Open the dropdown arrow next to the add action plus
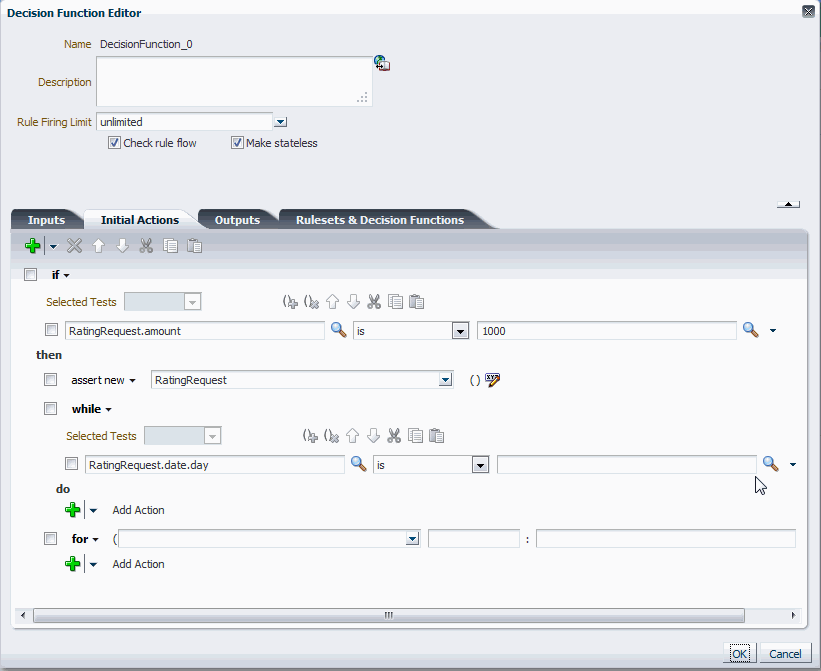The height and width of the screenshot is (671, 821). click(x=53, y=246)
